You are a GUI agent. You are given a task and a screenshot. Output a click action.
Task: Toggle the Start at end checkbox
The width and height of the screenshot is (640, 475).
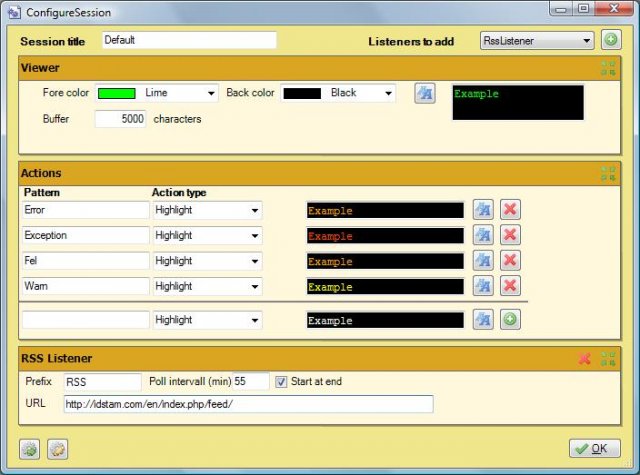click(281, 381)
